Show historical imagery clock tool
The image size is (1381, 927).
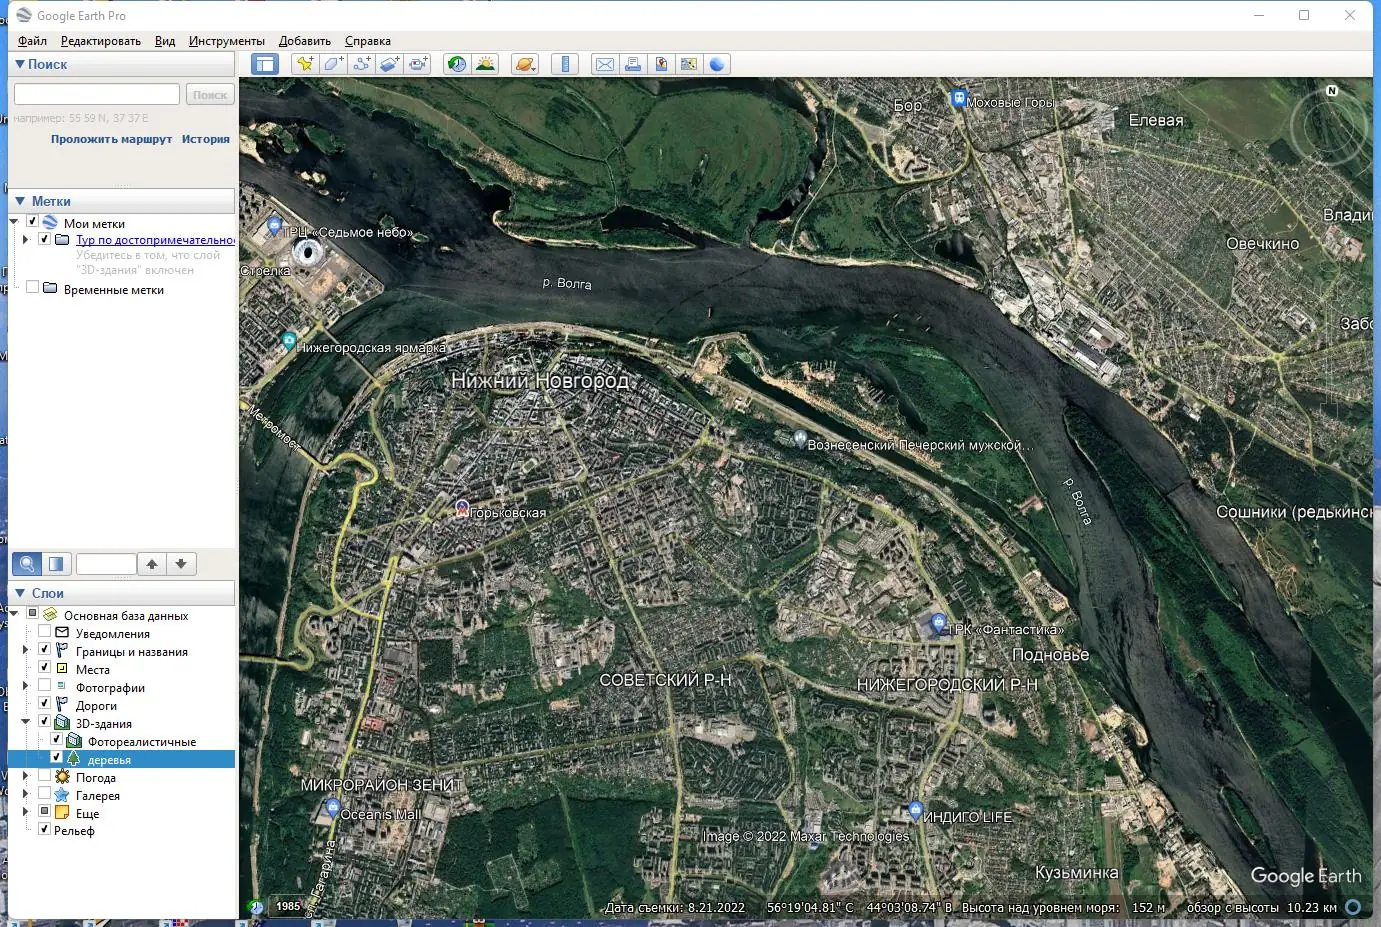coord(457,64)
